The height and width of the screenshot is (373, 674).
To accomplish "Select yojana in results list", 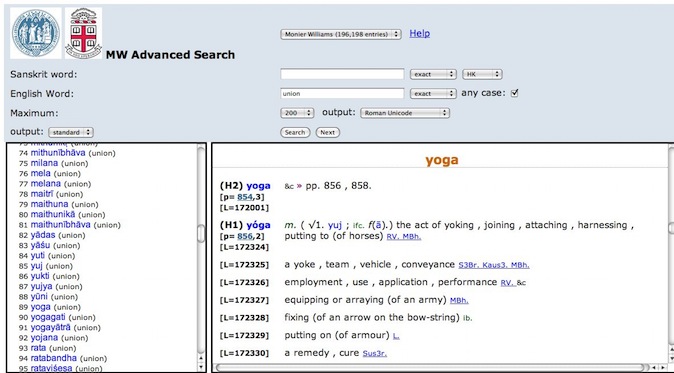I will click(x=44, y=338).
